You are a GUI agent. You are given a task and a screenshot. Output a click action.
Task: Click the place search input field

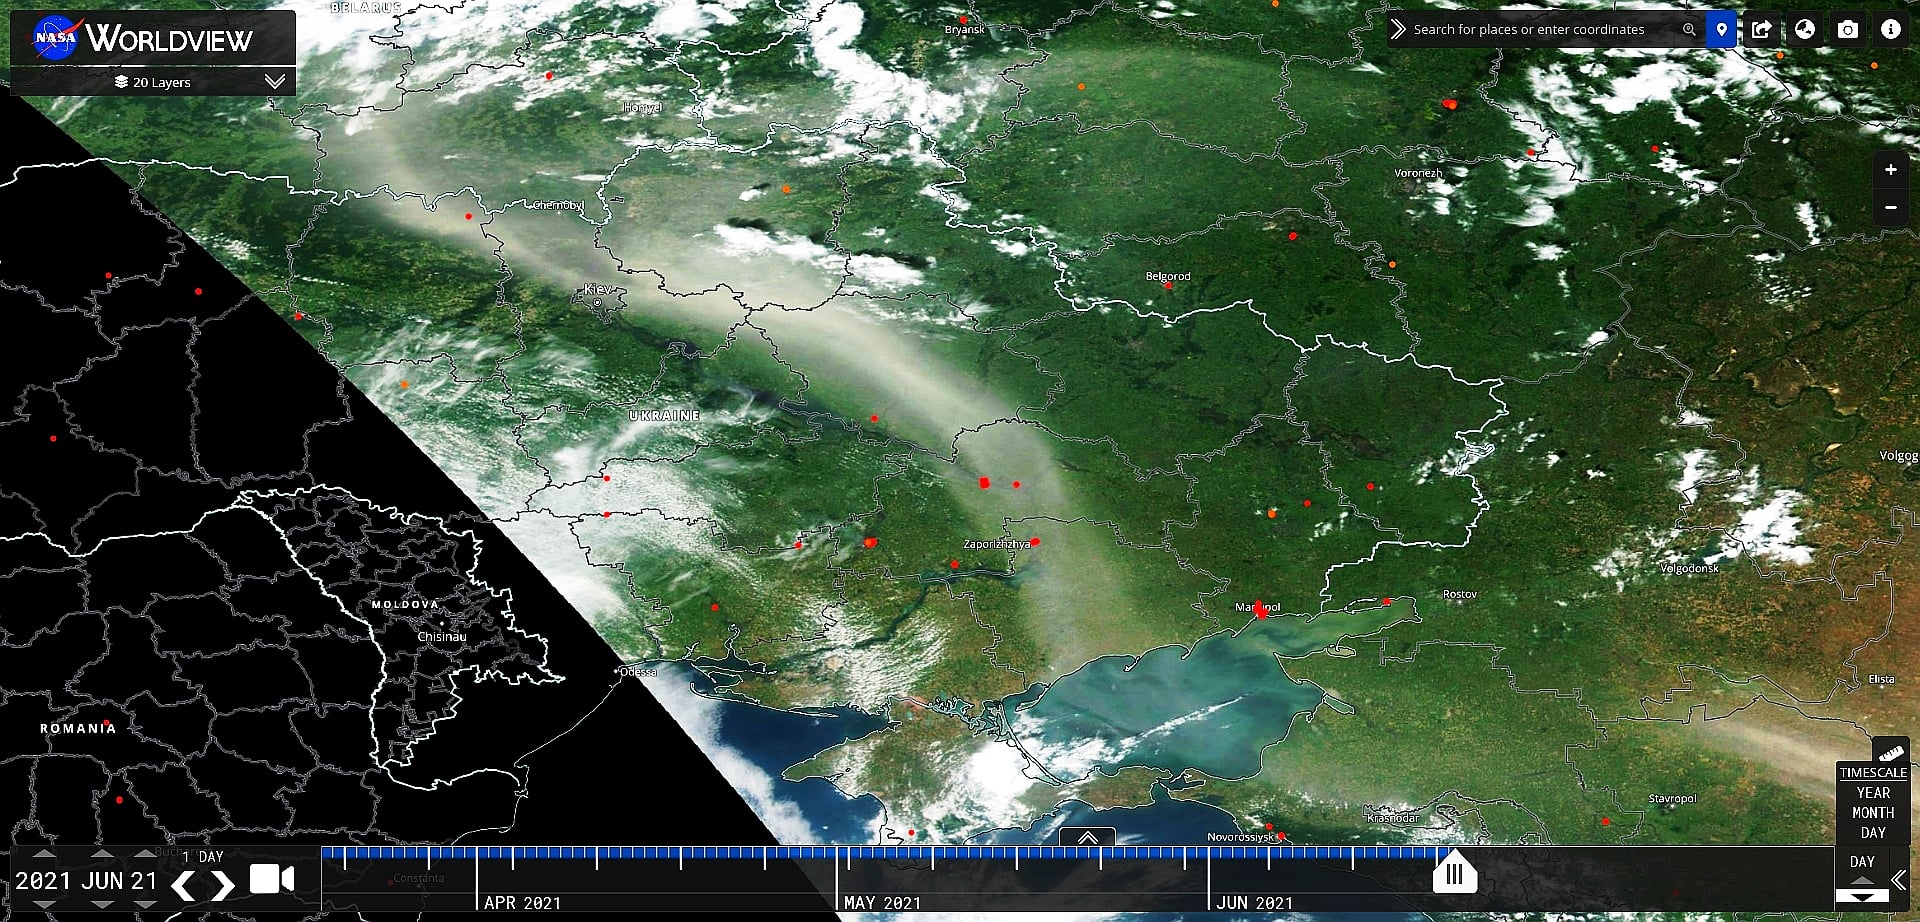pos(1540,30)
